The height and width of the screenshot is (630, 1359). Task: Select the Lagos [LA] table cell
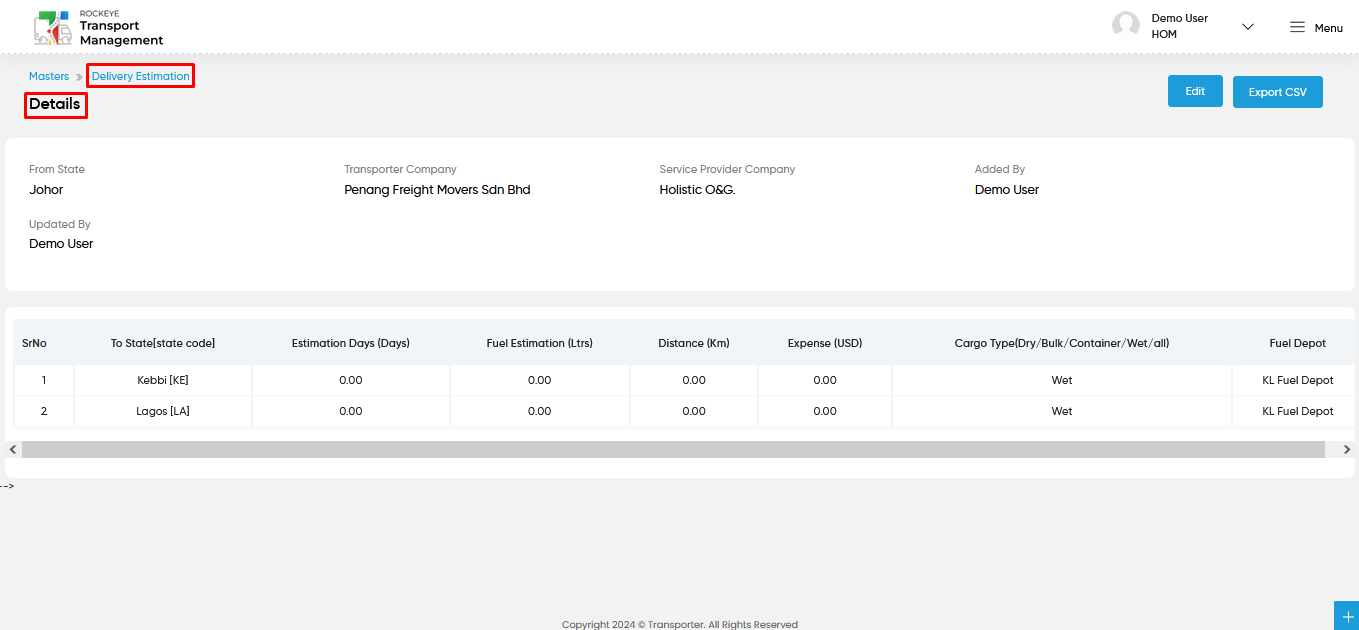pos(163,411)
